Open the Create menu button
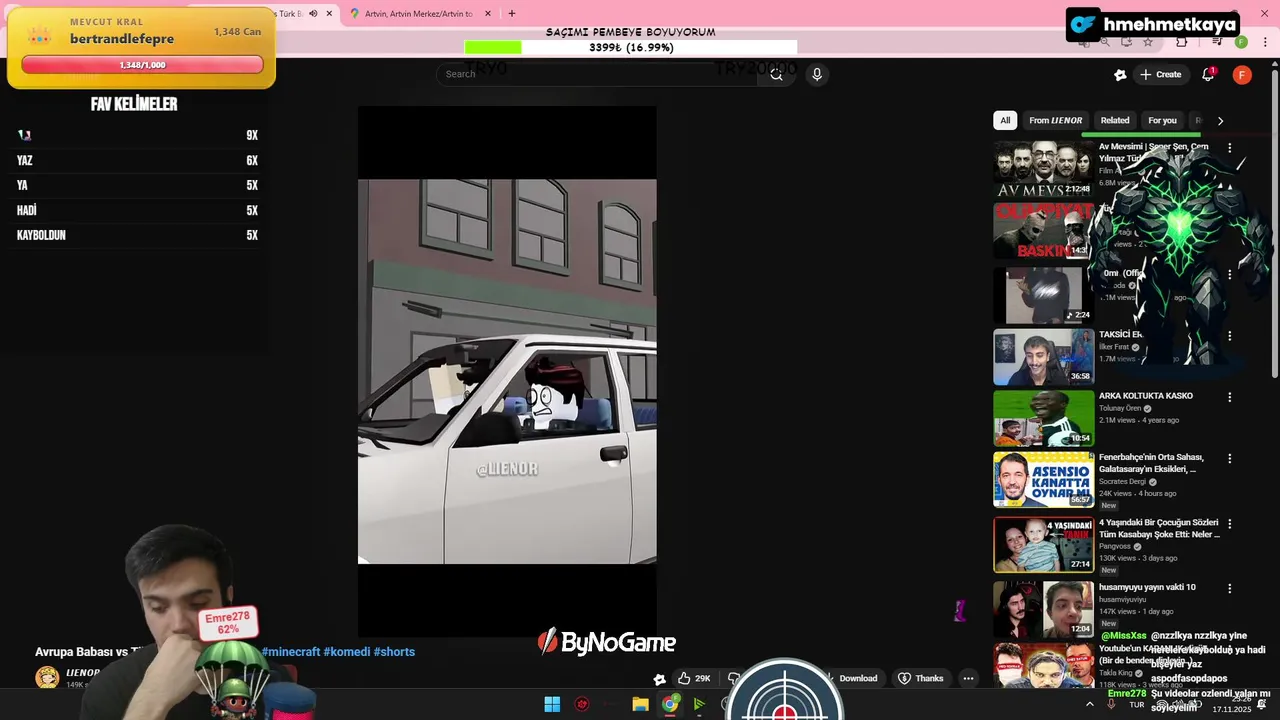The image size is (1280, 720). [1161, 74]
